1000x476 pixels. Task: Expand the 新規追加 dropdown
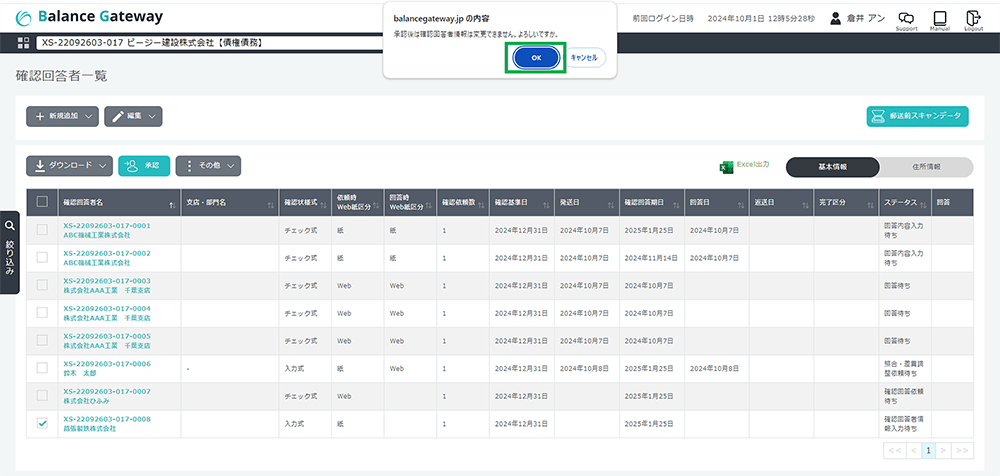[x=62, y=117]
